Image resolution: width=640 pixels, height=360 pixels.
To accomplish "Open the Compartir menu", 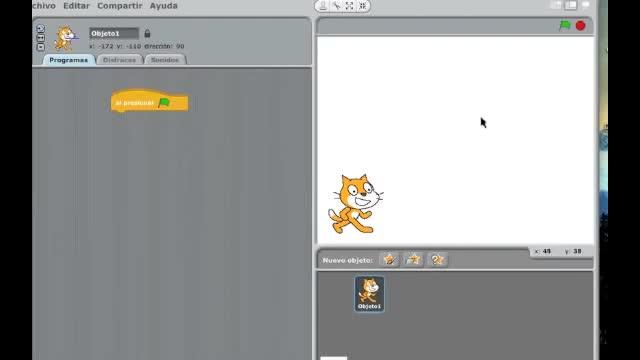I will click(120, 6).
